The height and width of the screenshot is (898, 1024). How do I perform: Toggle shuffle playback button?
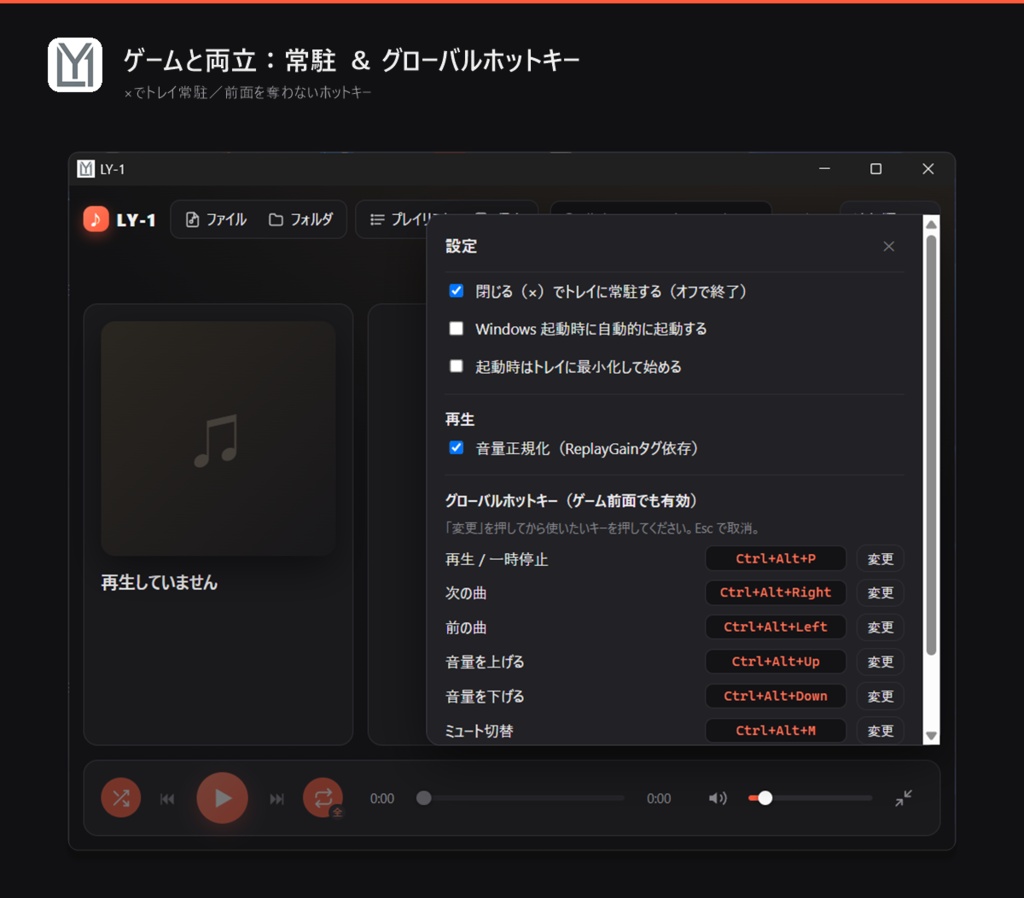[121, 797]
